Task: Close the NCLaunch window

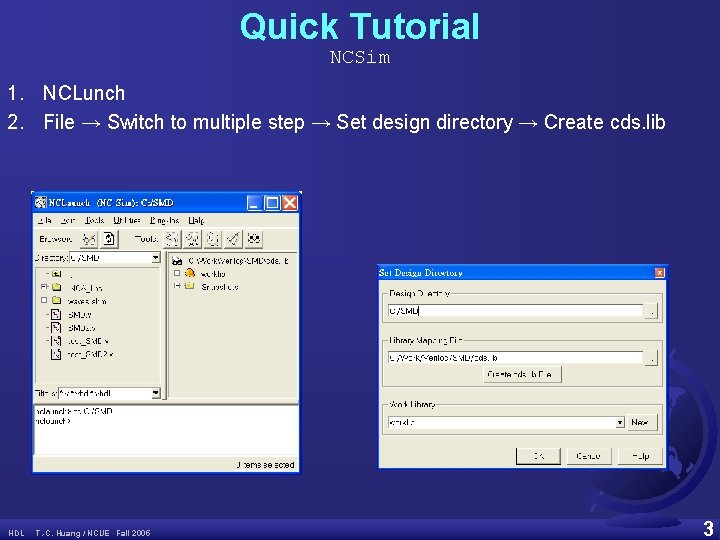Action: tap(290, 202)
